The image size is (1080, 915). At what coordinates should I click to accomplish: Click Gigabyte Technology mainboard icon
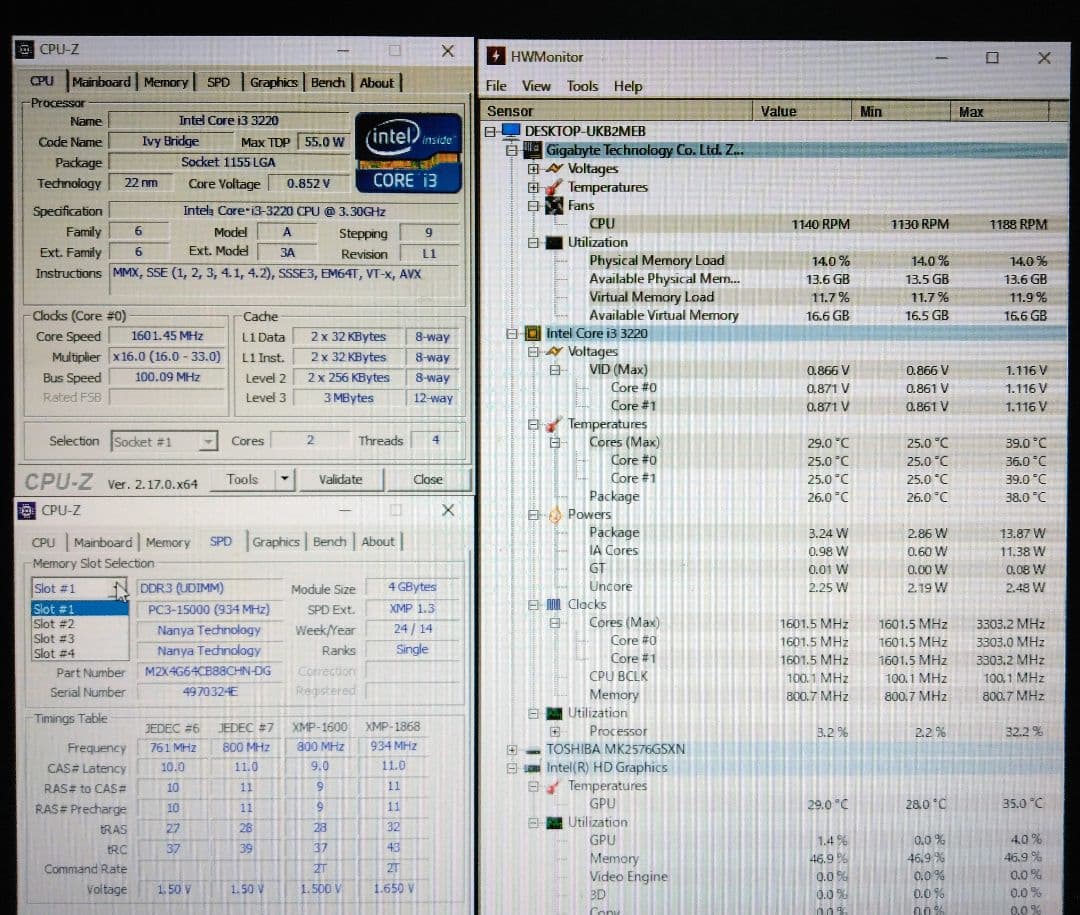point(532,150)
